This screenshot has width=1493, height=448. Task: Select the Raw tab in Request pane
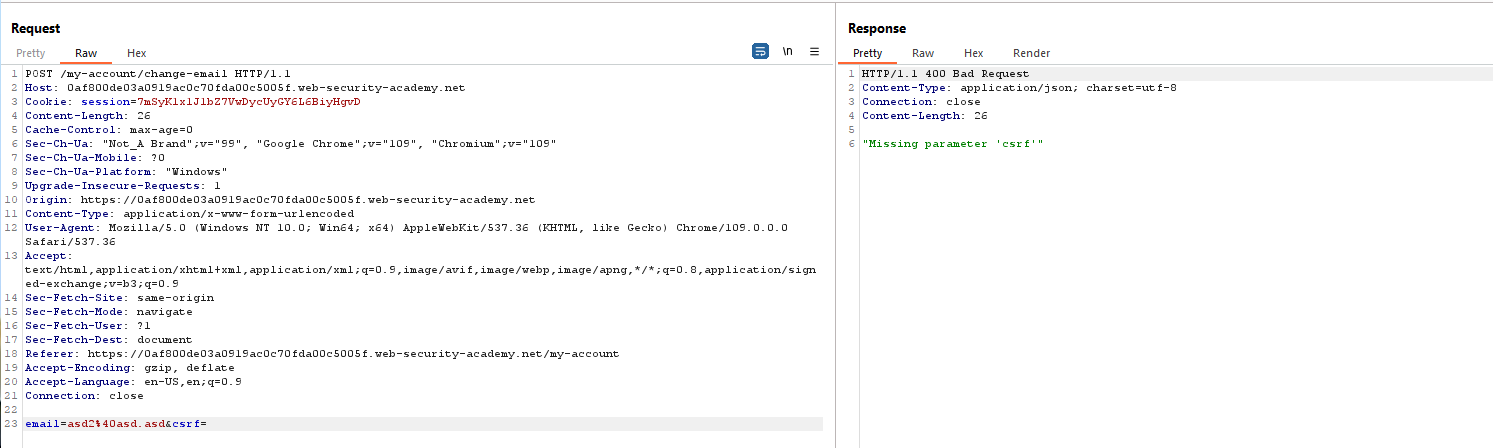coord(86,53)
